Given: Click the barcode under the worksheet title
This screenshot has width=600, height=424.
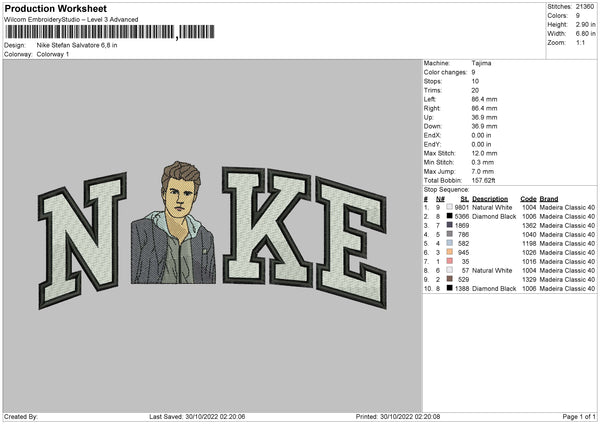Looking at the screenshot, I should 110,32.
